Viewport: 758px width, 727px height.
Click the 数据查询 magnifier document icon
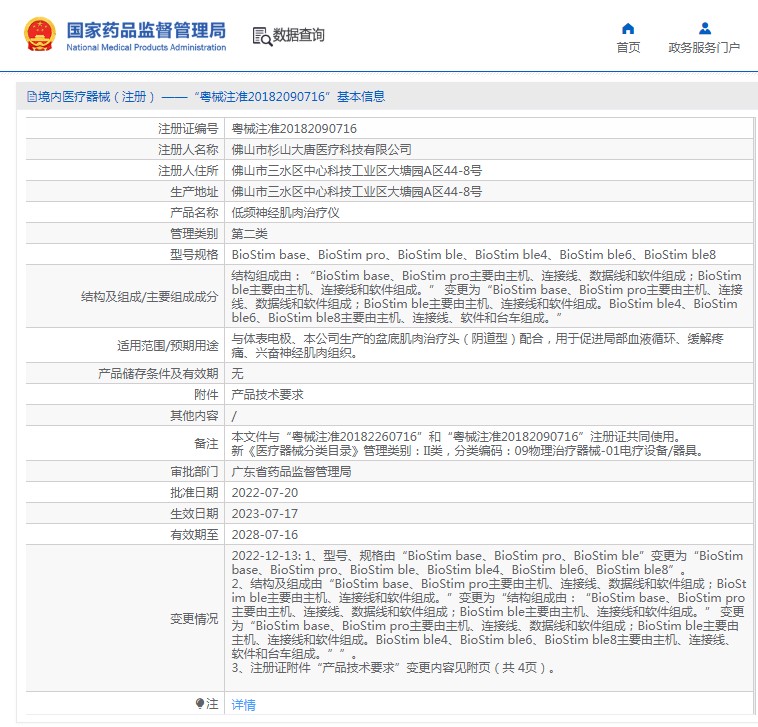tap(262, 36)
